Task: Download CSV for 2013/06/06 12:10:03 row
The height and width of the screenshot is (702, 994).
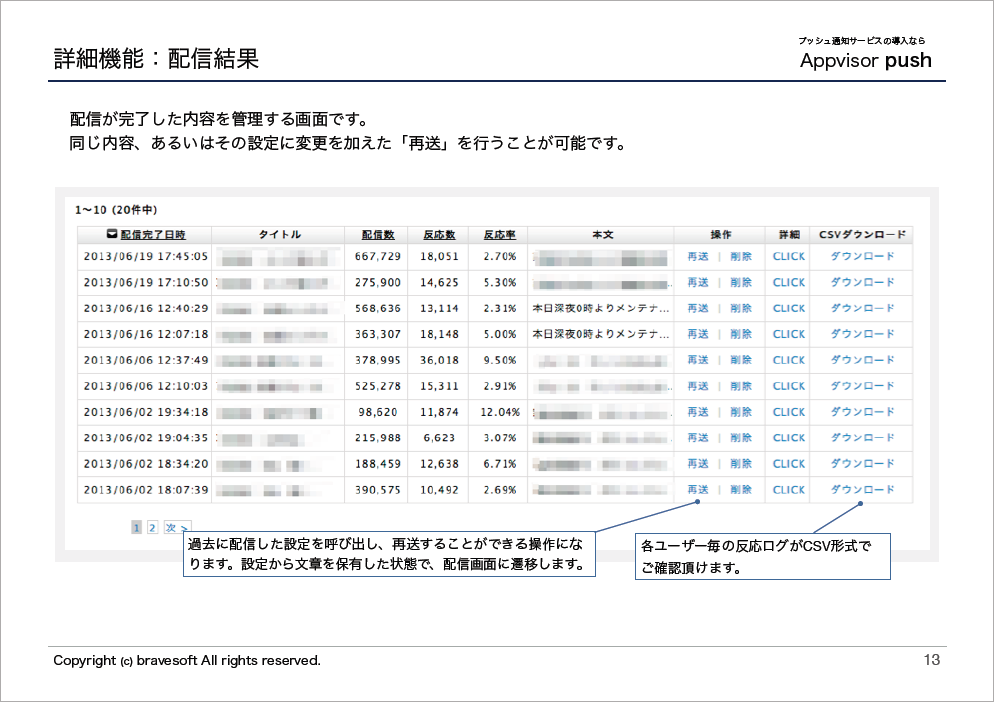Action: [x=862, y=386]
